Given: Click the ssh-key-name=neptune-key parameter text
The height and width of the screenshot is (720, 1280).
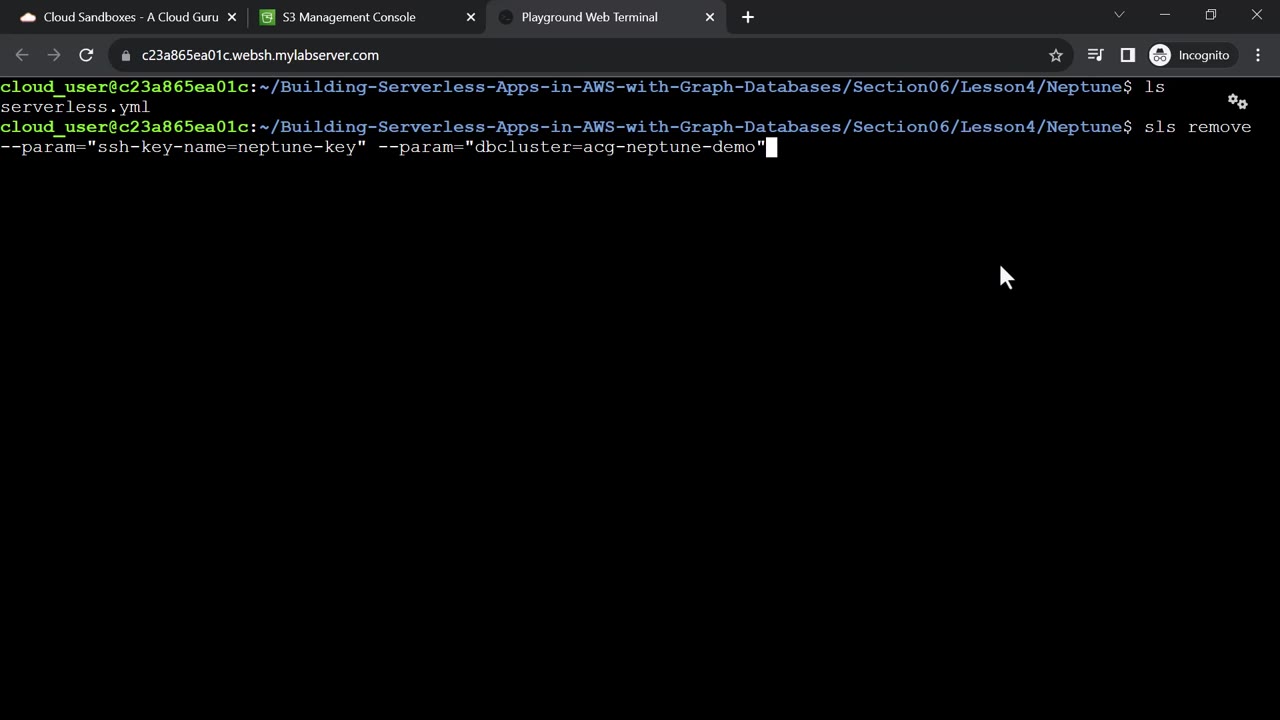Looking at the screenshot, I should [x=183, y=147].
